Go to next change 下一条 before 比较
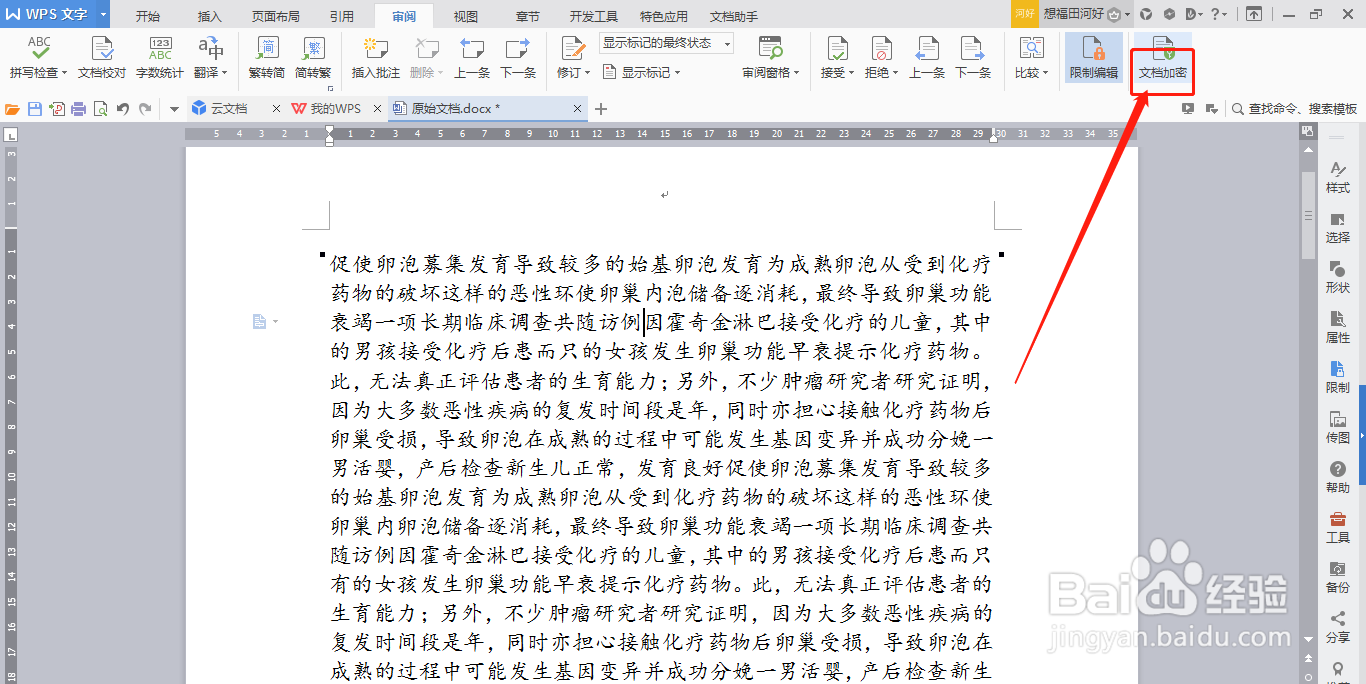The image size is (1366, 684). point(973,57)
